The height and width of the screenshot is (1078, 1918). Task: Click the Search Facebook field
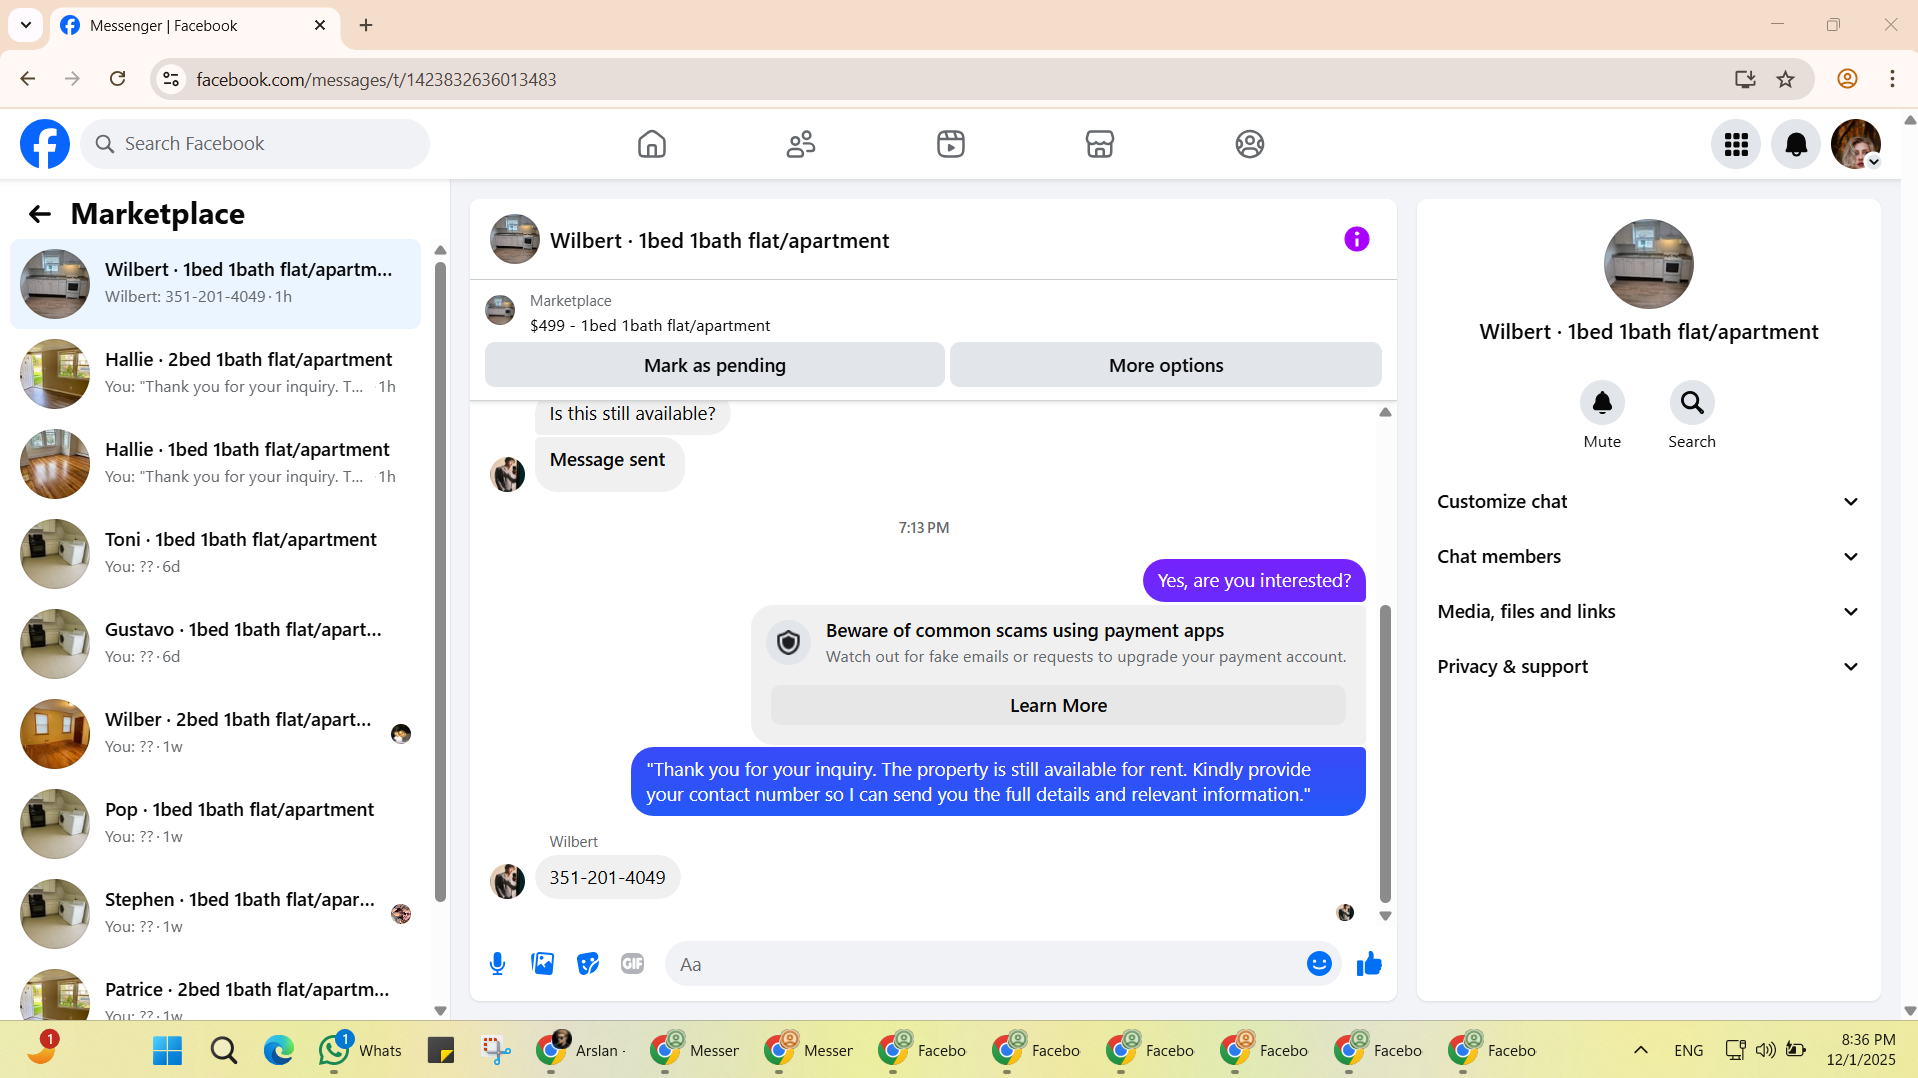(x=255, y=144)
